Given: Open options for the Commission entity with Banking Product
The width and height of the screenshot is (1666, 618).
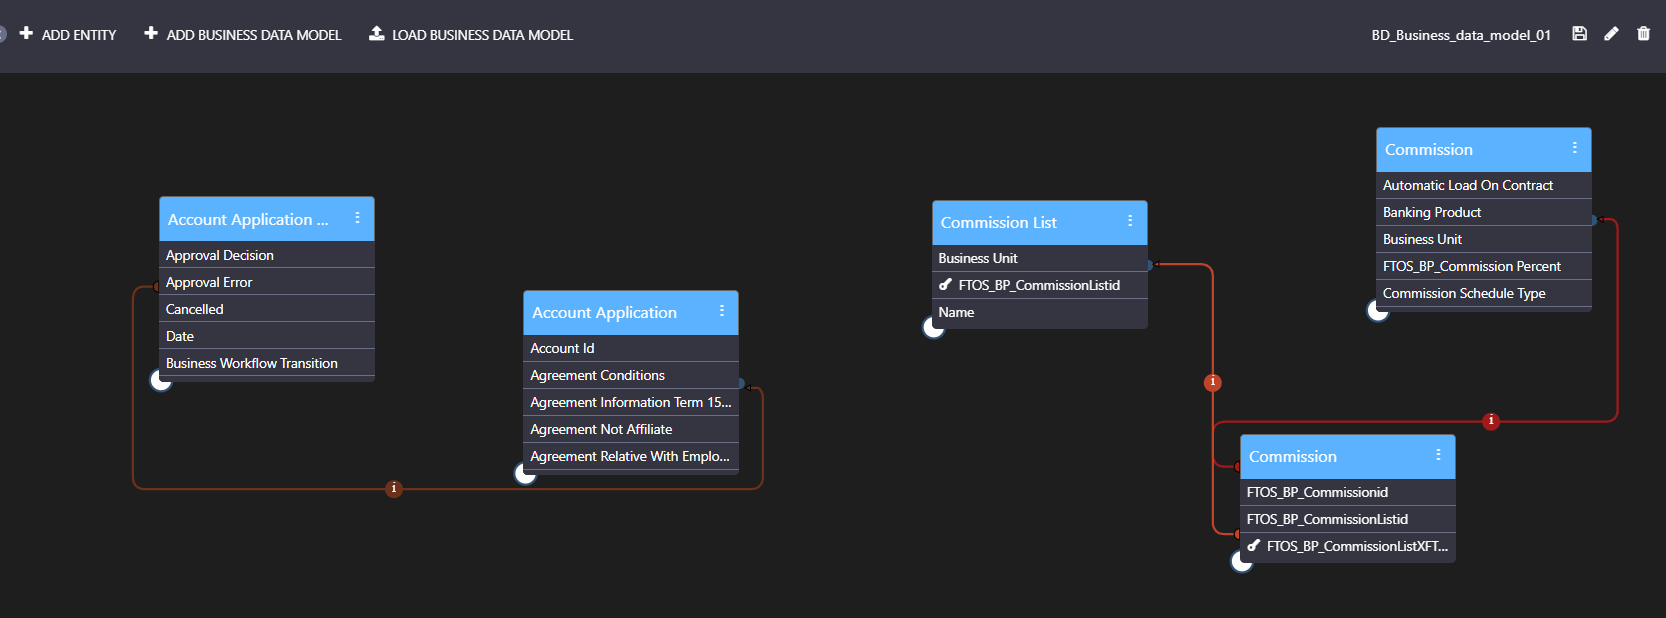Looking at the screenshot, I should pos(1574,148).
